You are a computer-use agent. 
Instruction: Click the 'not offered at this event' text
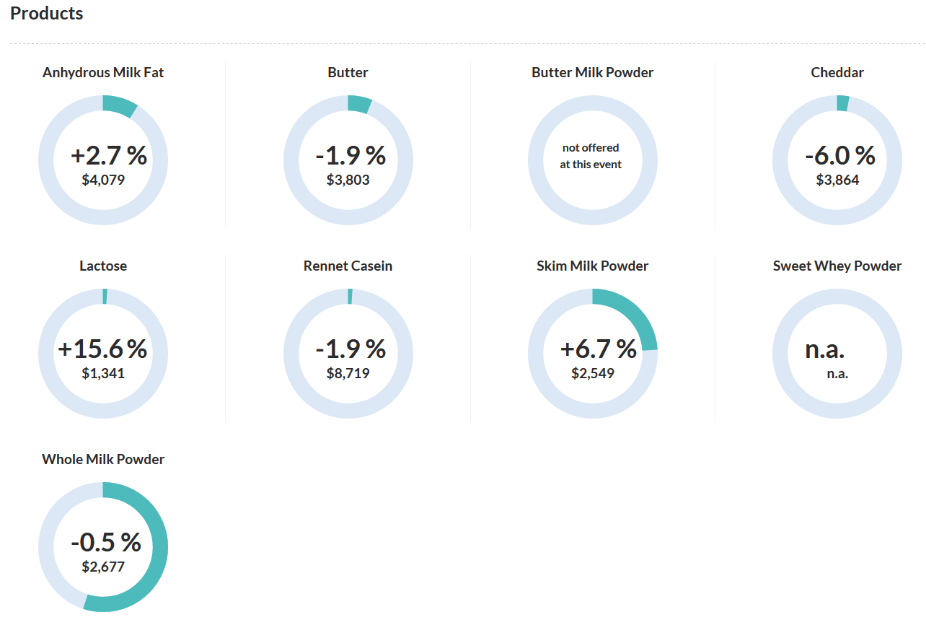click(591, 155)
